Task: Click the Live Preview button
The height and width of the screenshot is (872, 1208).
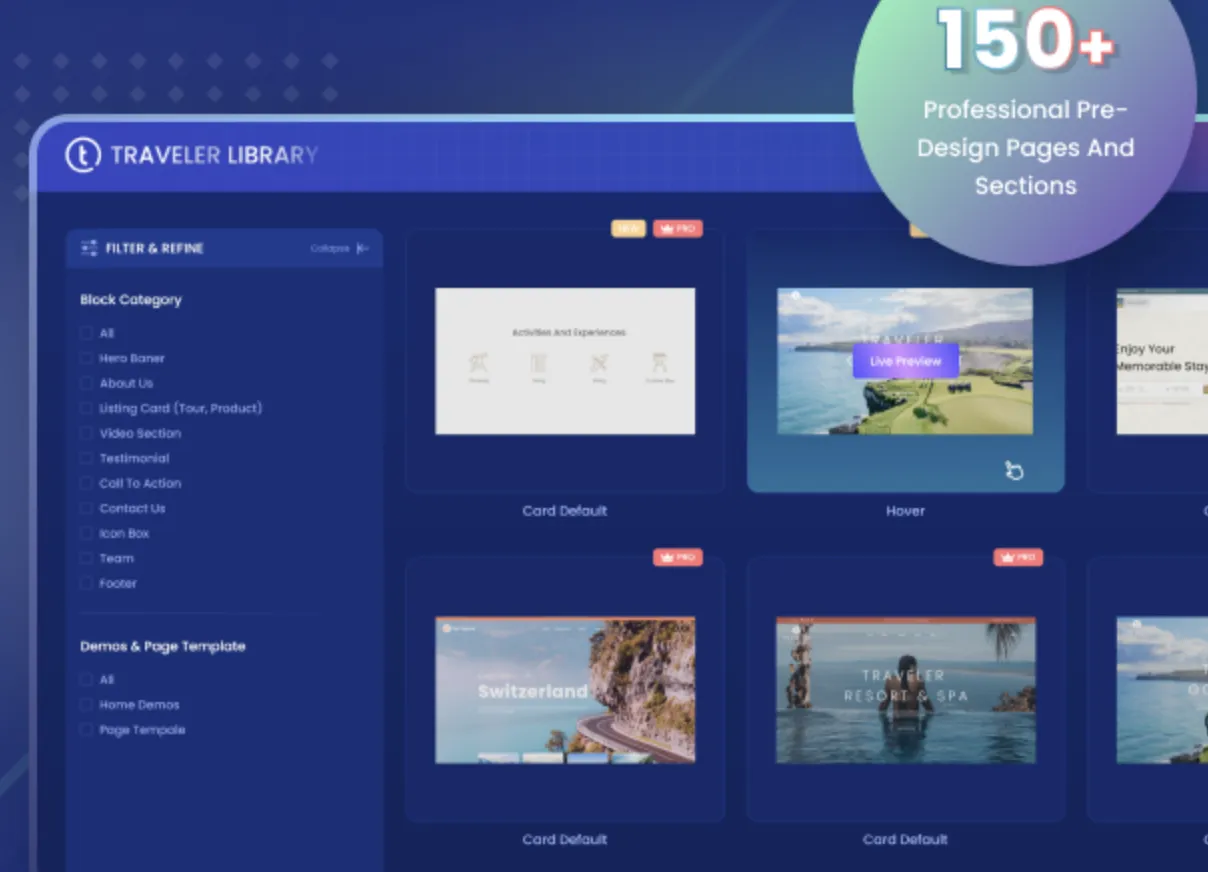Action: (906, 361)
